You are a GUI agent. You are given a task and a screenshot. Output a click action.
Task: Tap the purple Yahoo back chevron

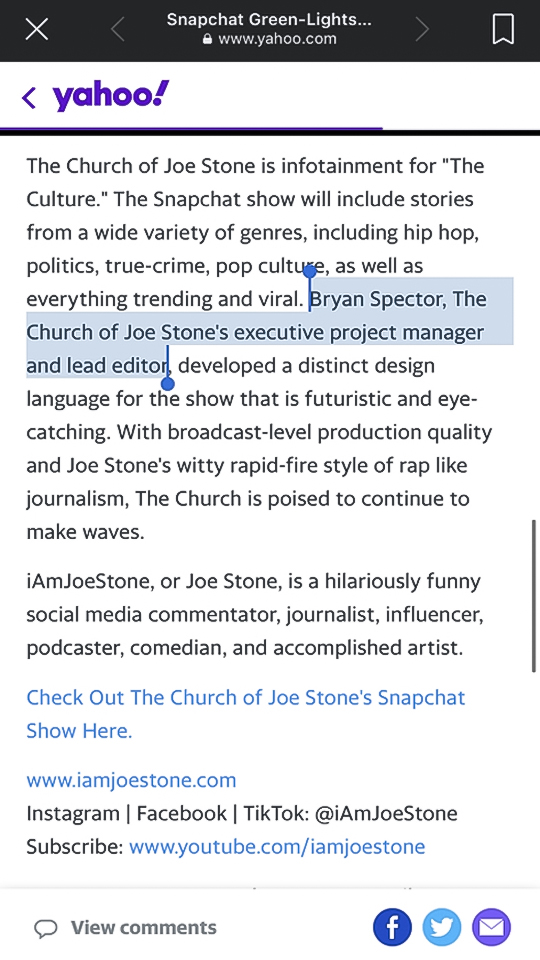point(29,97)
